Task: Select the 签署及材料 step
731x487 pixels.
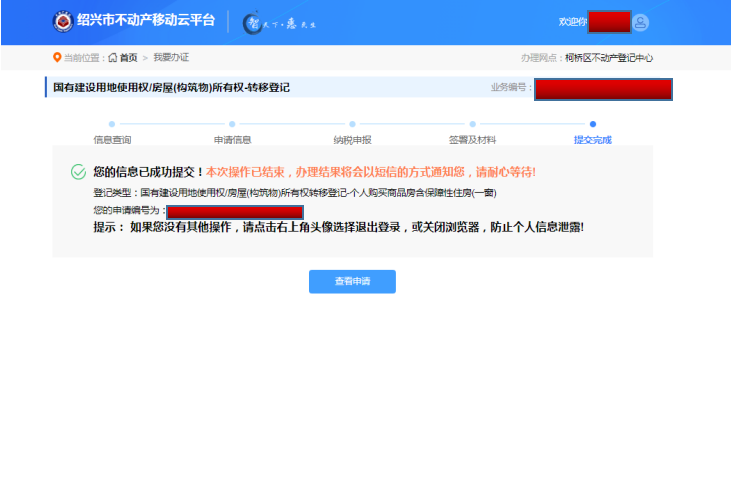Action: pos(472,140)
